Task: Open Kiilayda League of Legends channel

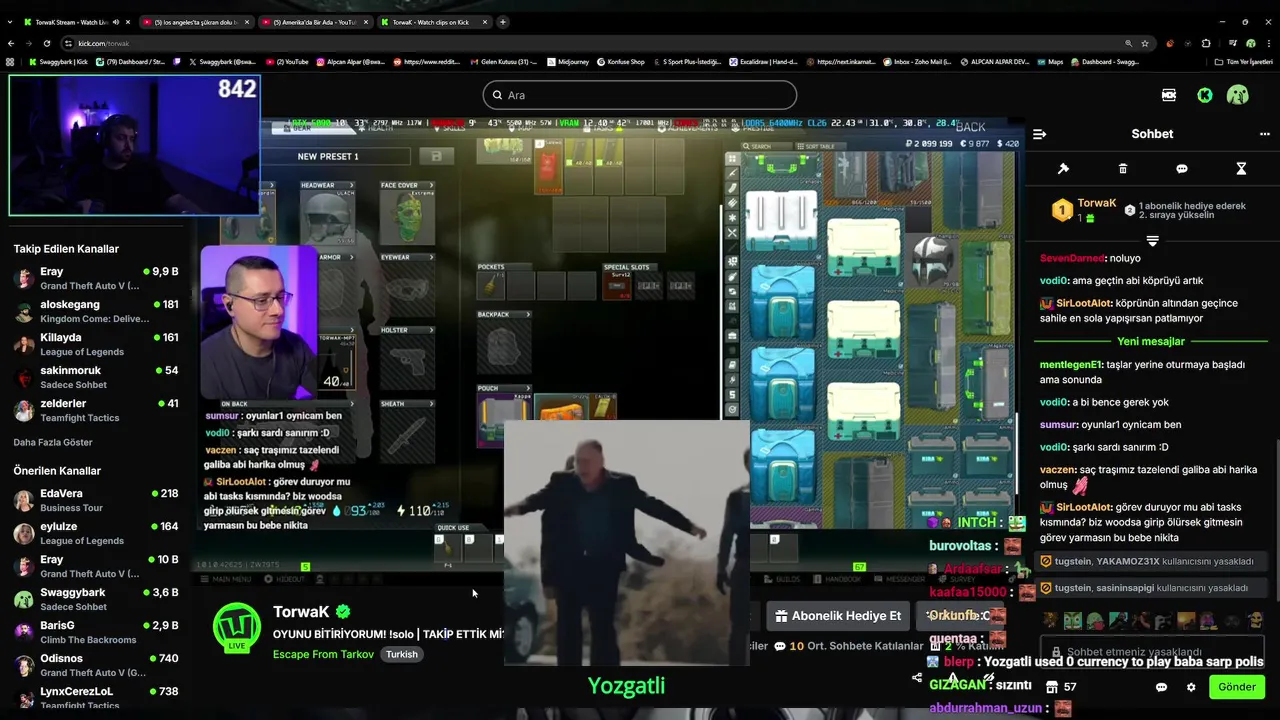Action: tap(96, 344)
